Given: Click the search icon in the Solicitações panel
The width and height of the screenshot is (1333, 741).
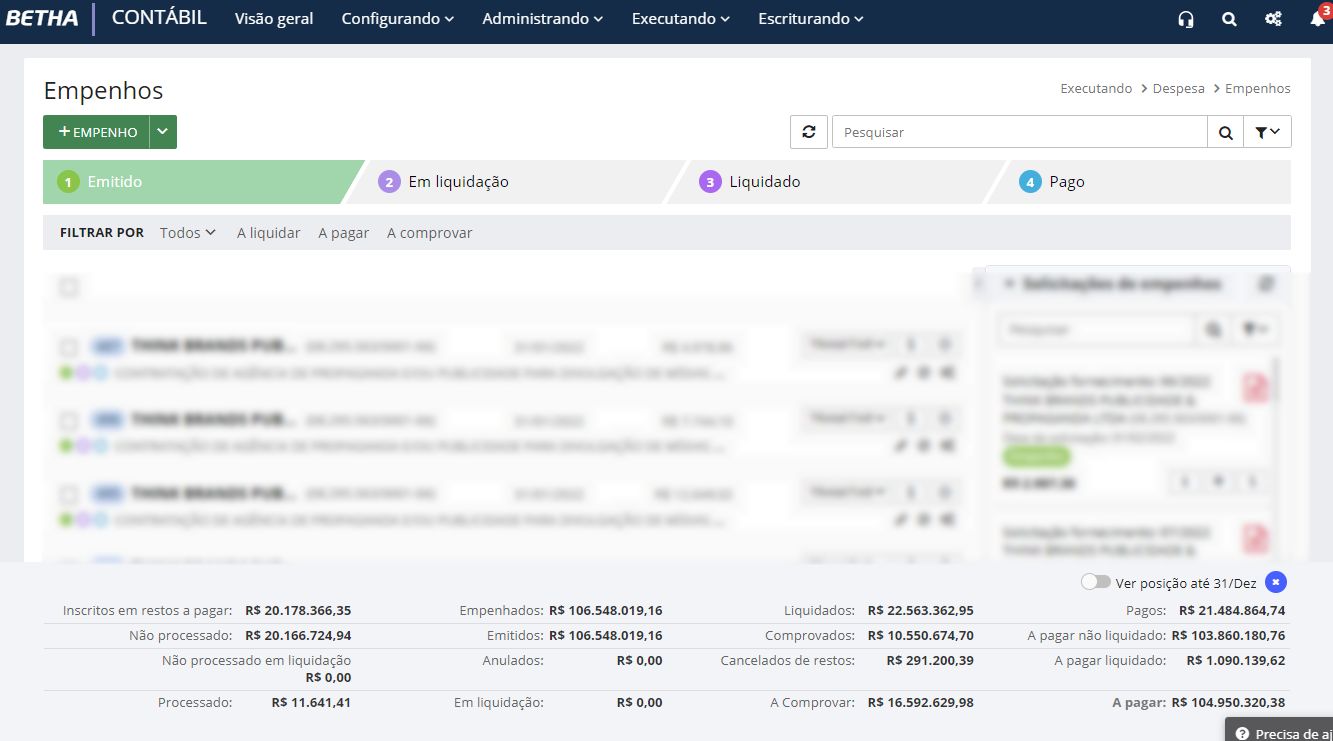Looking at the screenshot, I should [x=1213, y=329].
